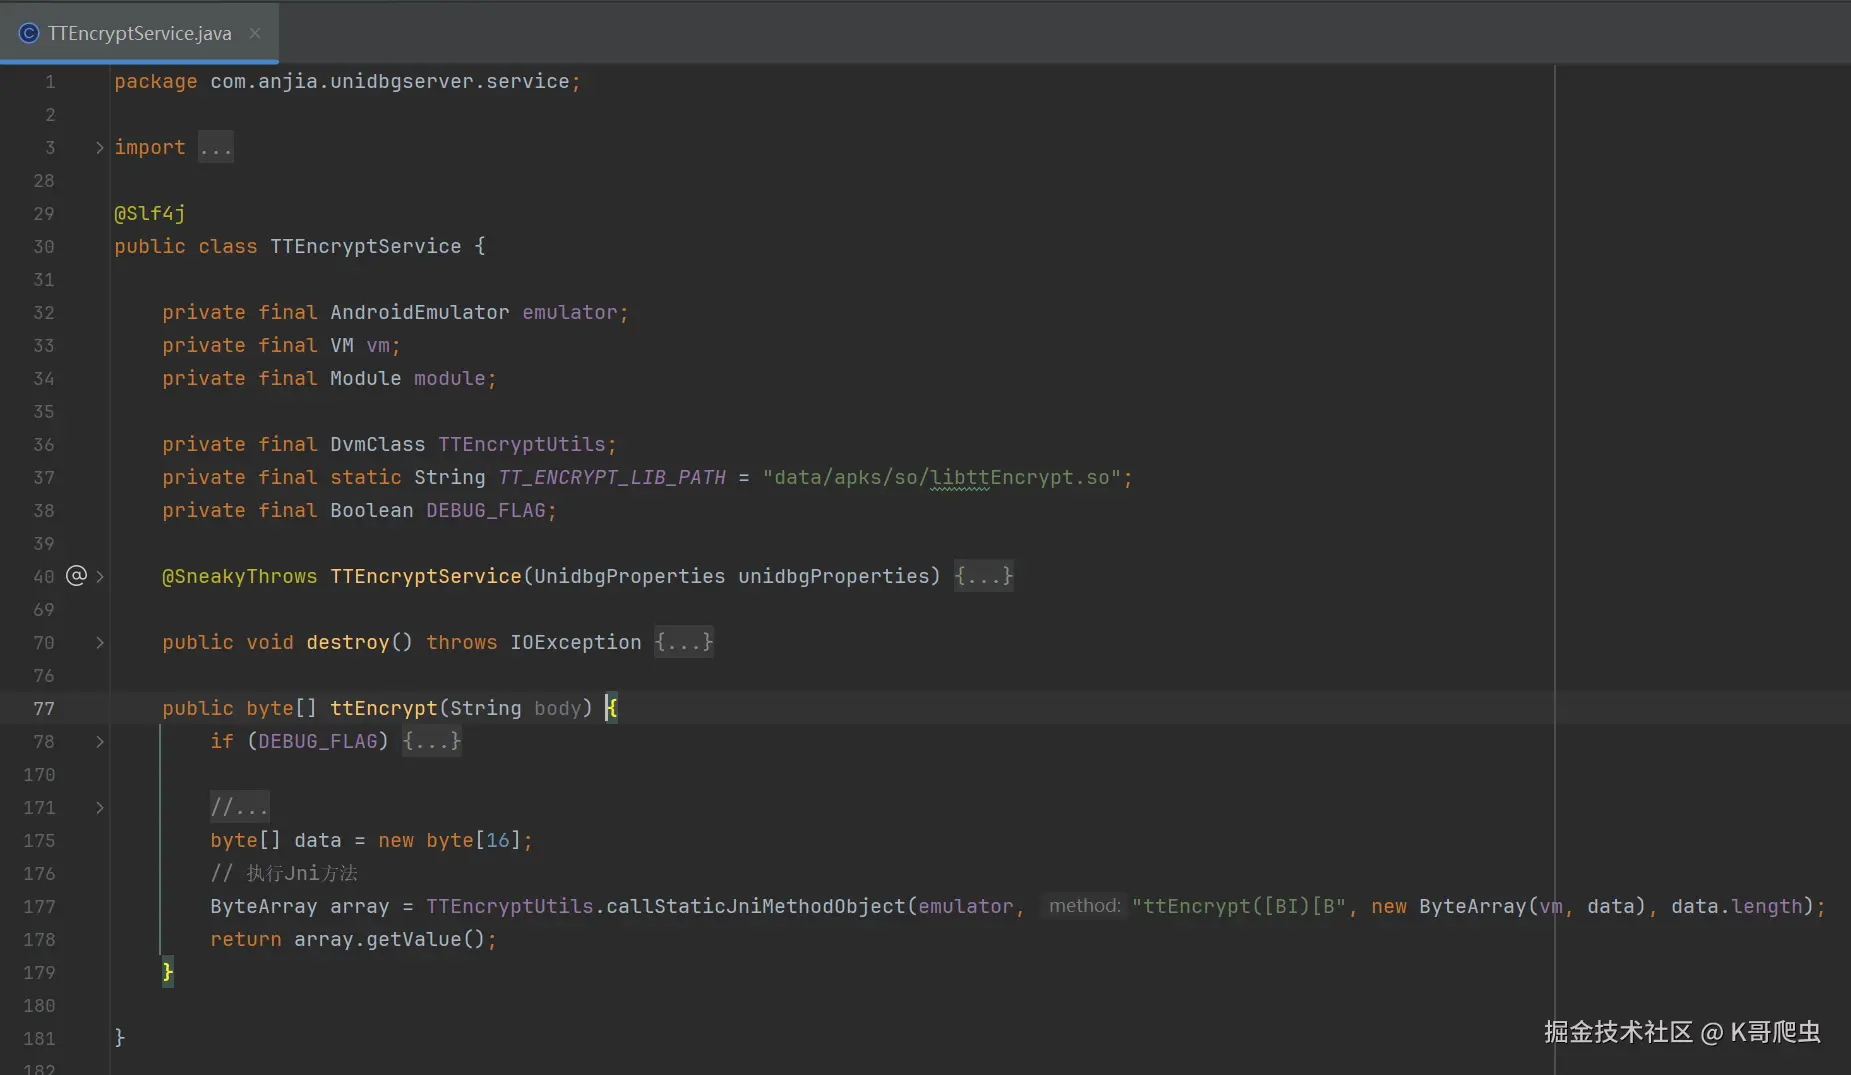Click 'new byte[16]' on line 175
This screenshot has height=1075, width=1851.
[450, 840]
